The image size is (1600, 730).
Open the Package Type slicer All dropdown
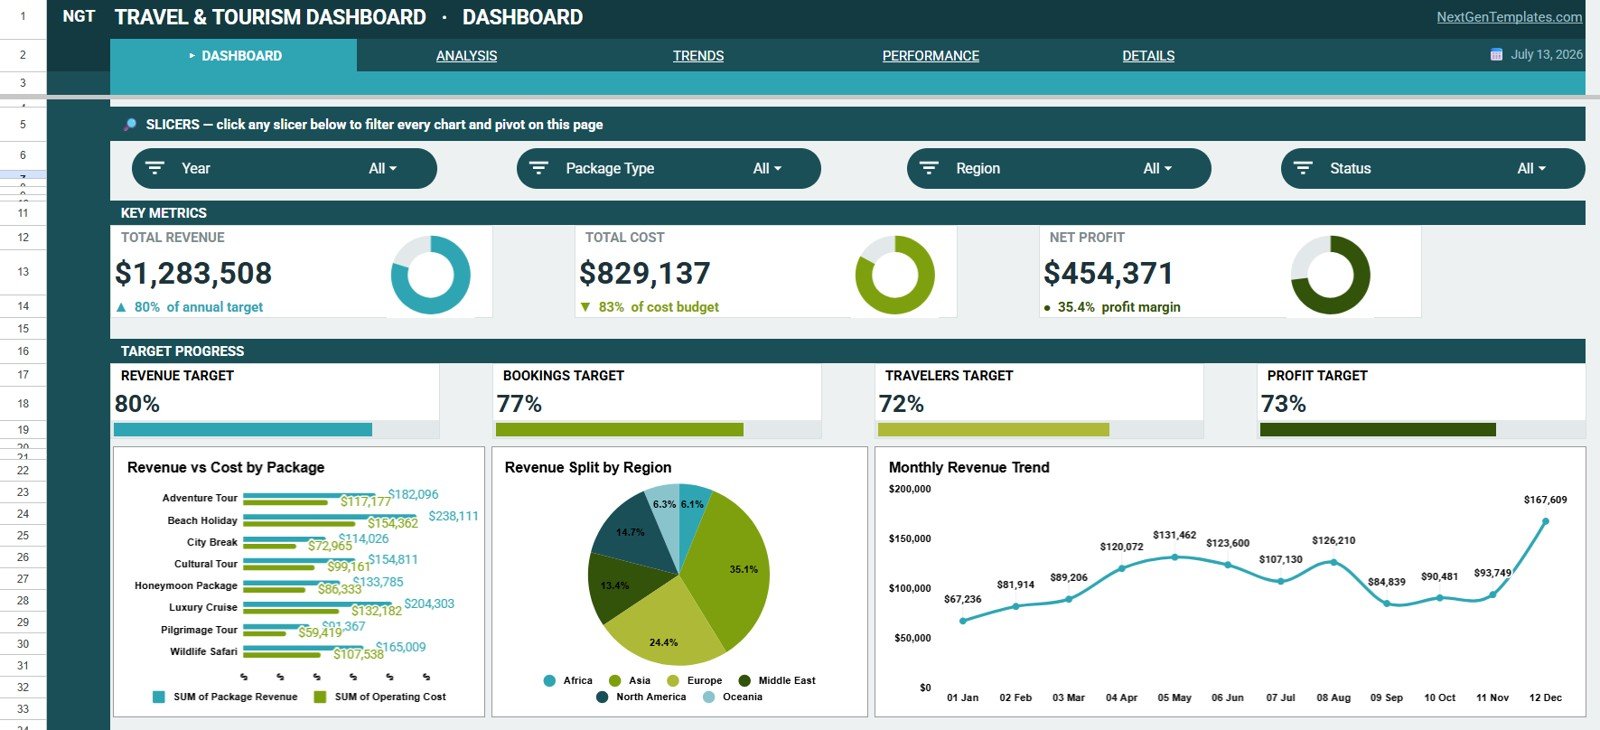767,168
